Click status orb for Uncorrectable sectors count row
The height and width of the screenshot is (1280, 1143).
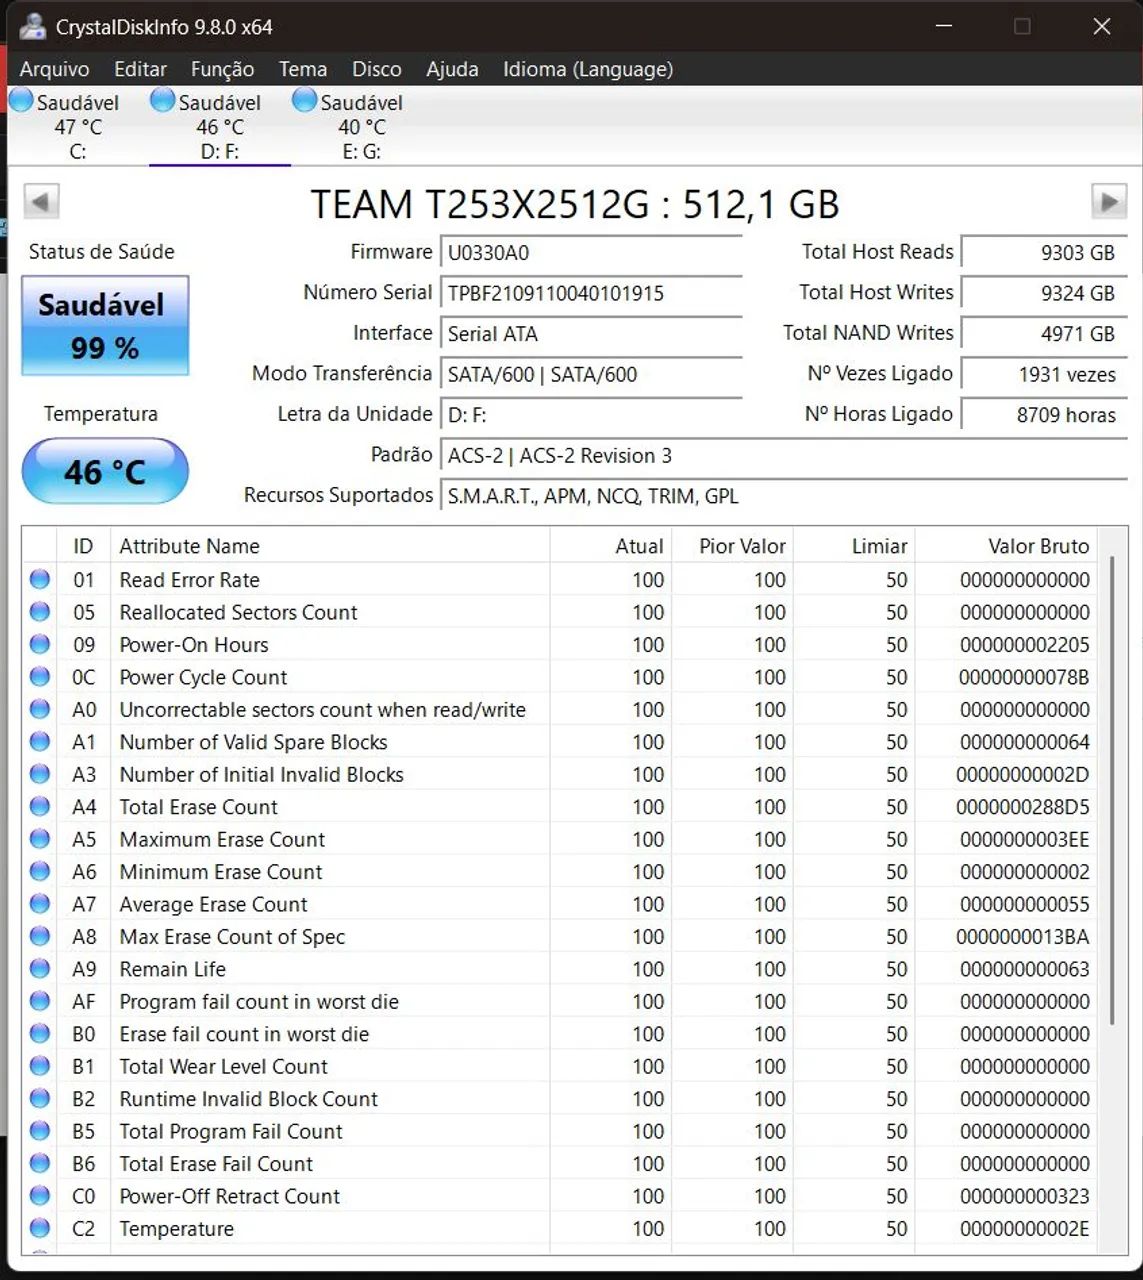pos(40,709)
